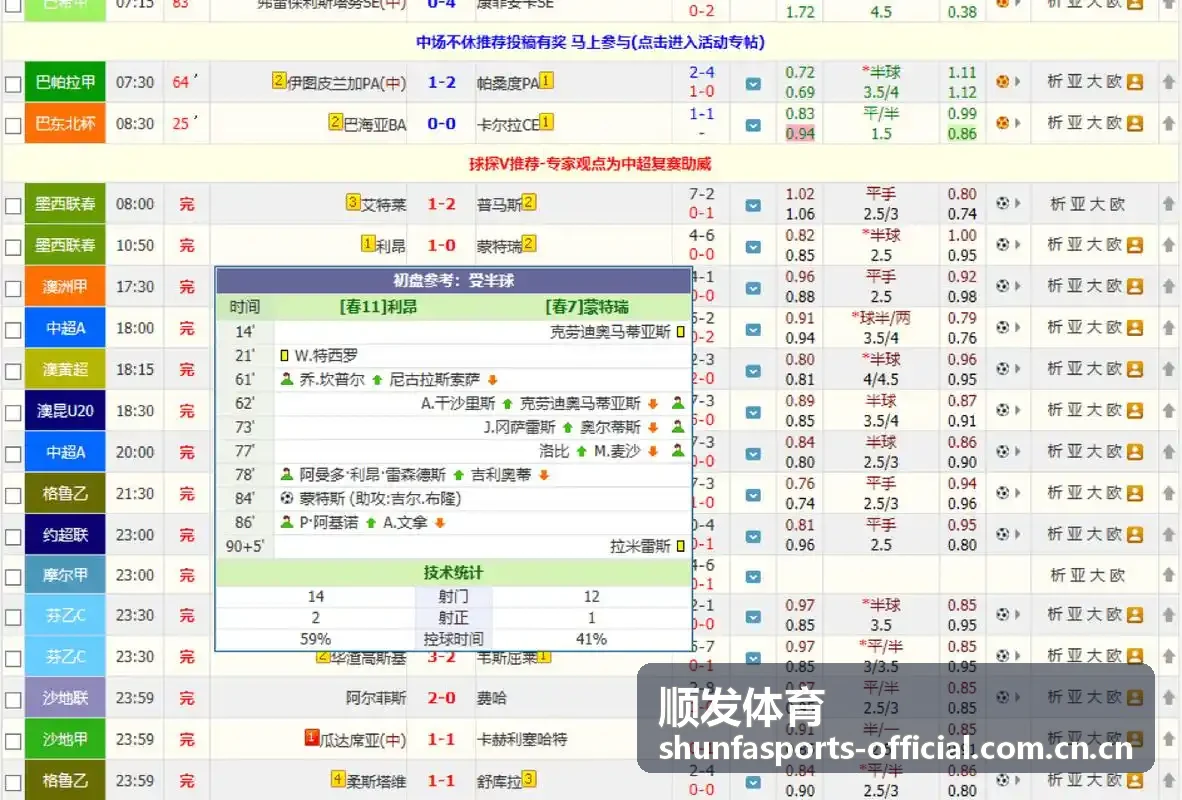Click popup header 初盘参考: 受半球
The height and width of the screenshot is (800, 1182).
453,280
